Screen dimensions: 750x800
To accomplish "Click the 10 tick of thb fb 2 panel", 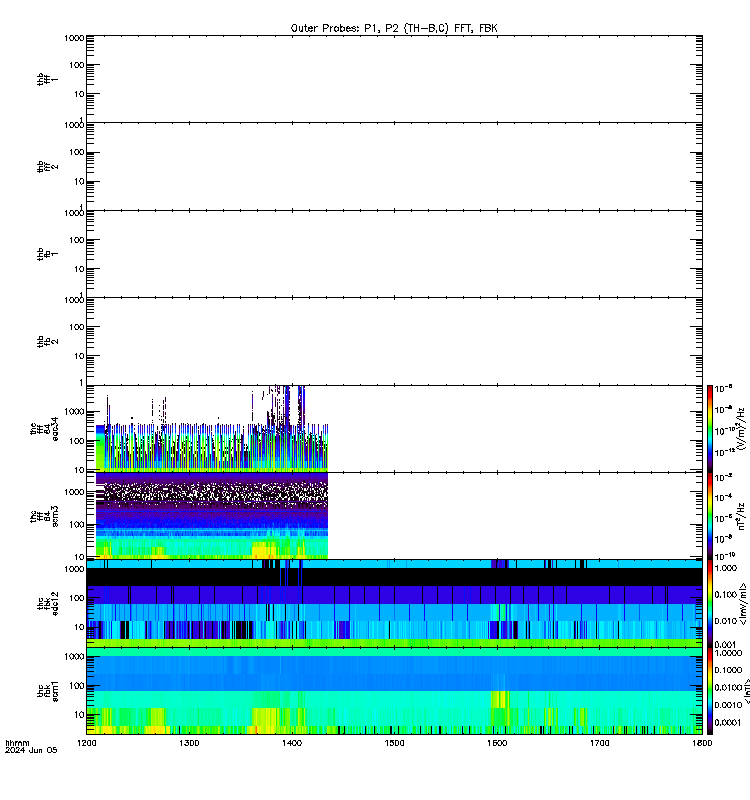I will pos(79,356).
